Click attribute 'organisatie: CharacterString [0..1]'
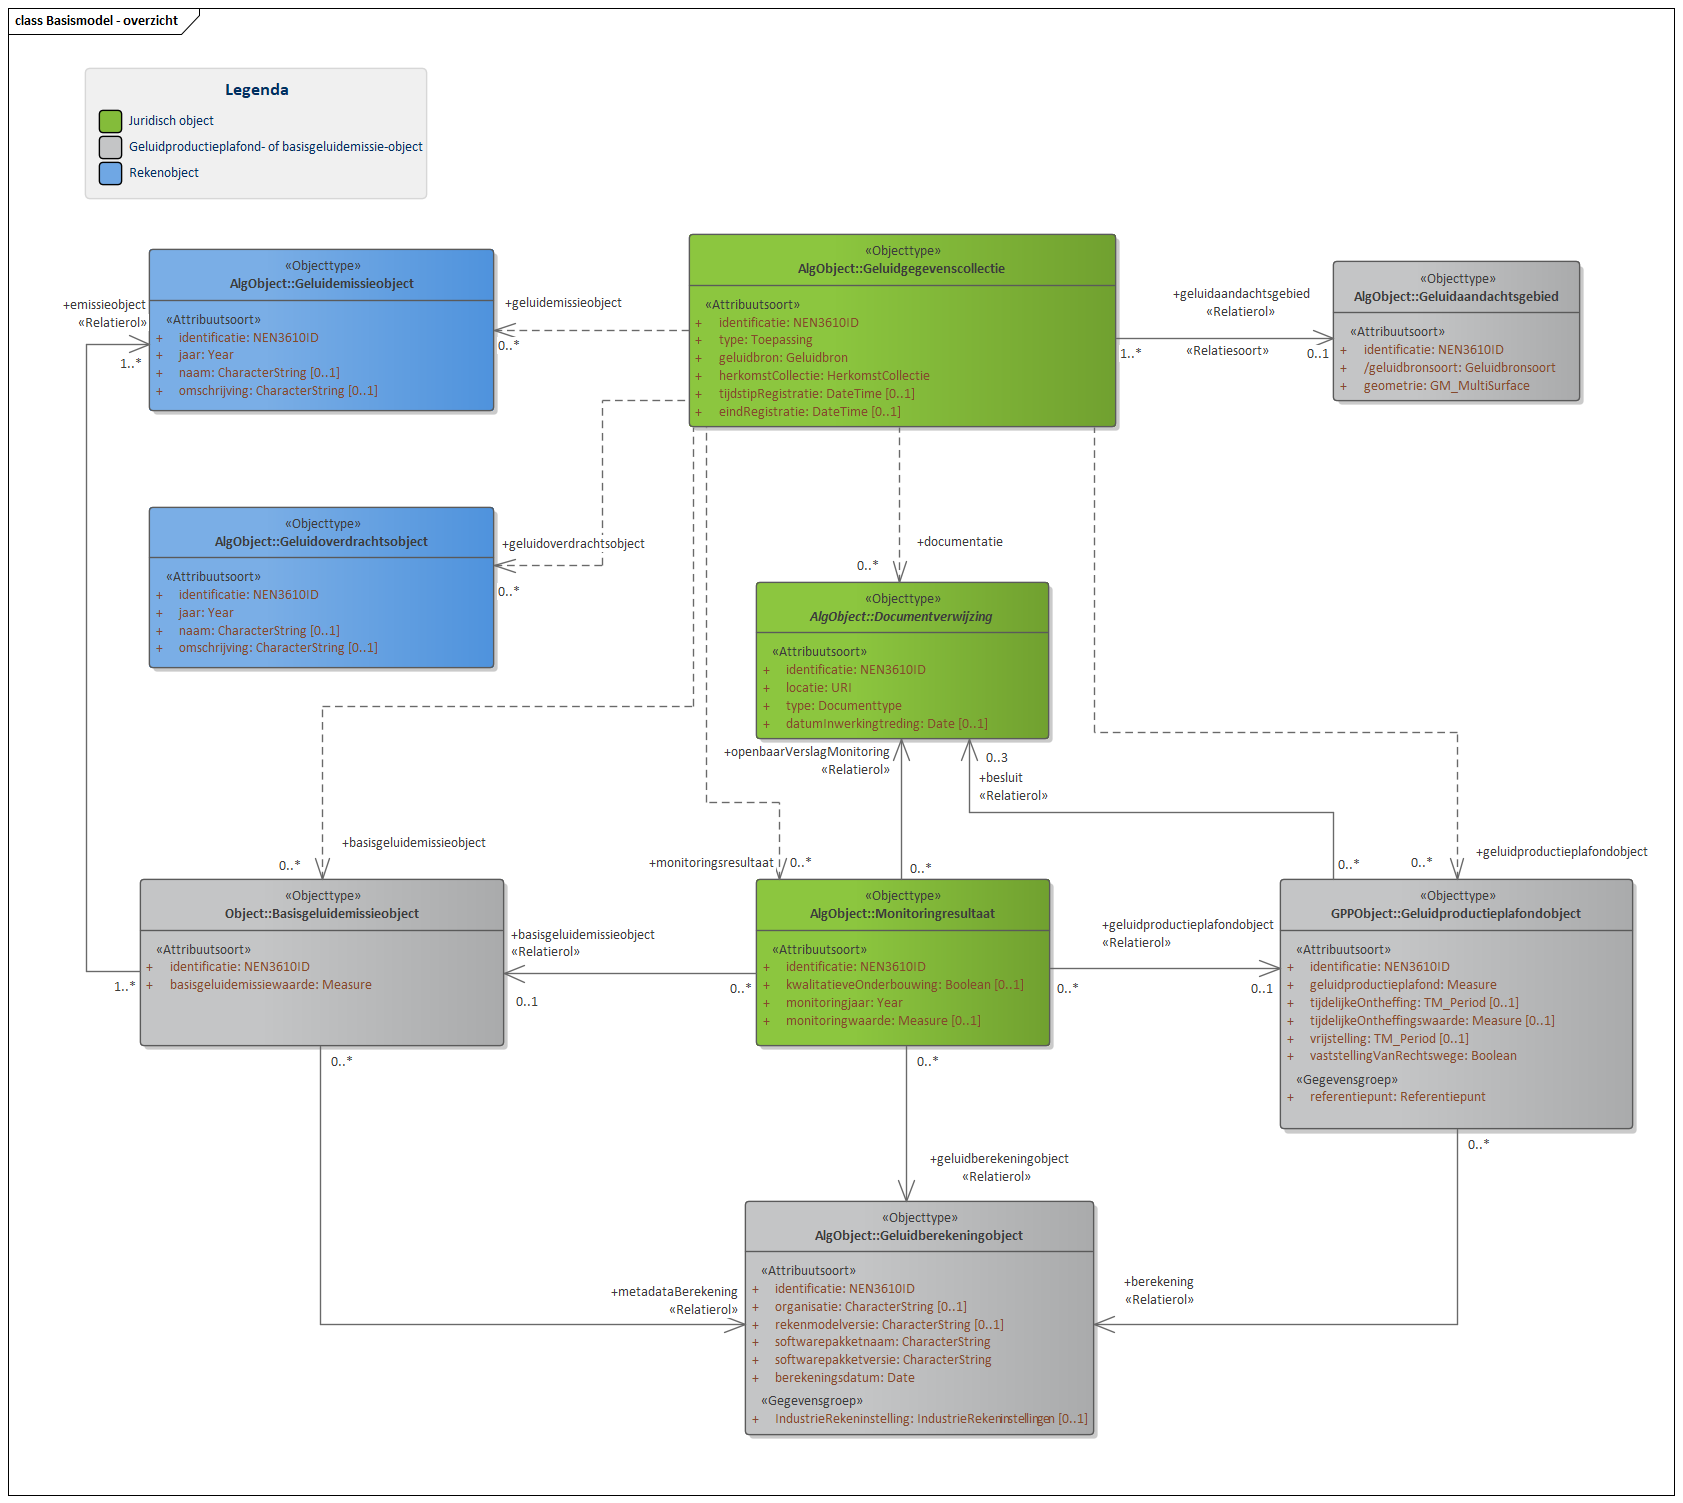 pos(870,1307)
